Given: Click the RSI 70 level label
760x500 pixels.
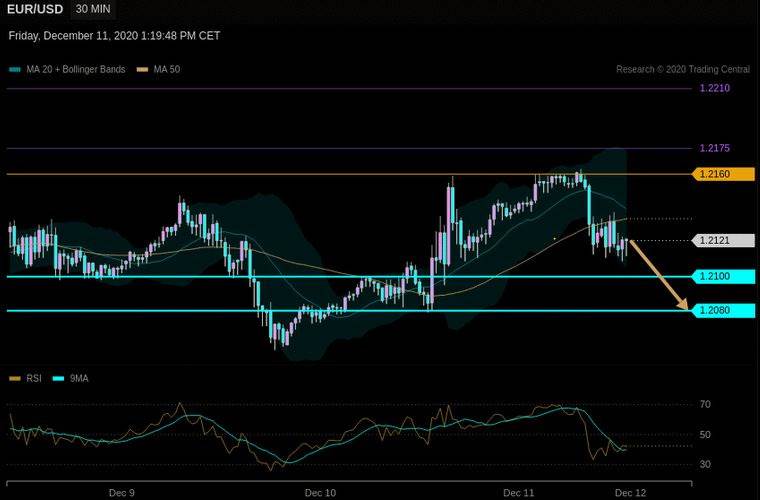Looking at the screenshot, I should point(705,404).
